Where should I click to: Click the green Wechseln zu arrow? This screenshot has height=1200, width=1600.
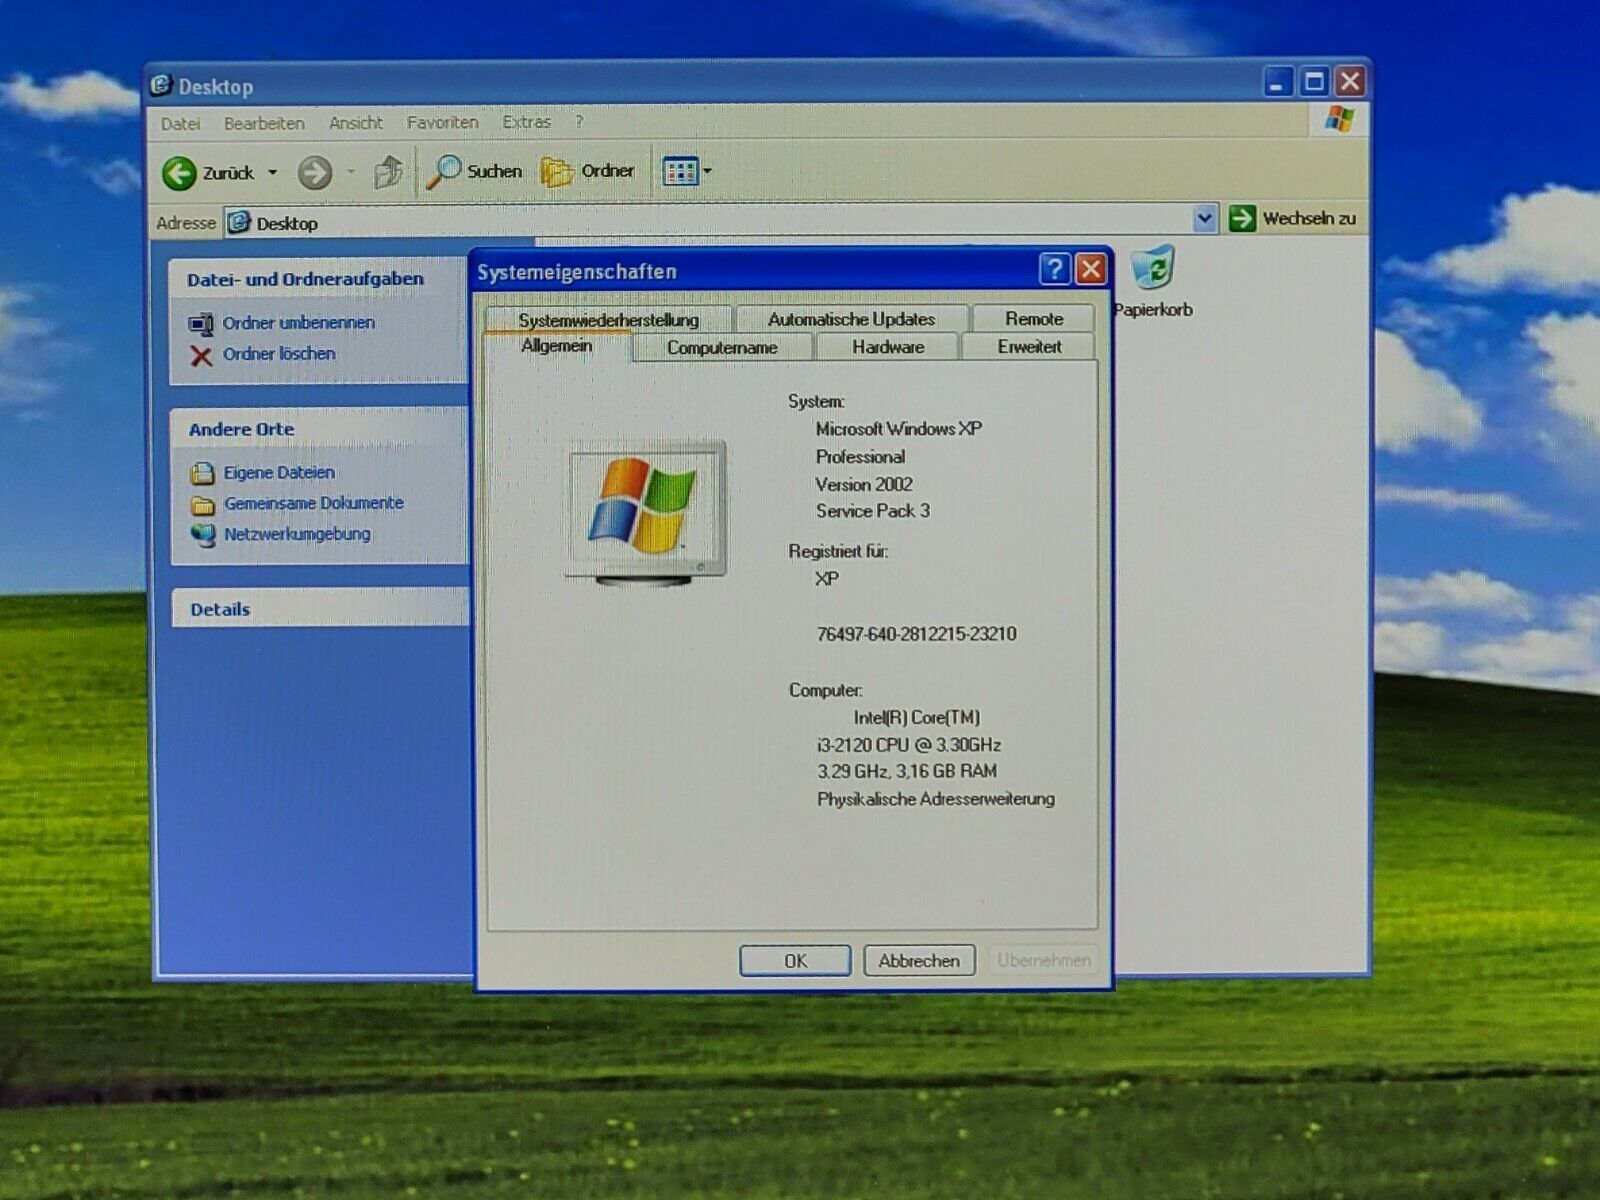(x=1242, y=218)
